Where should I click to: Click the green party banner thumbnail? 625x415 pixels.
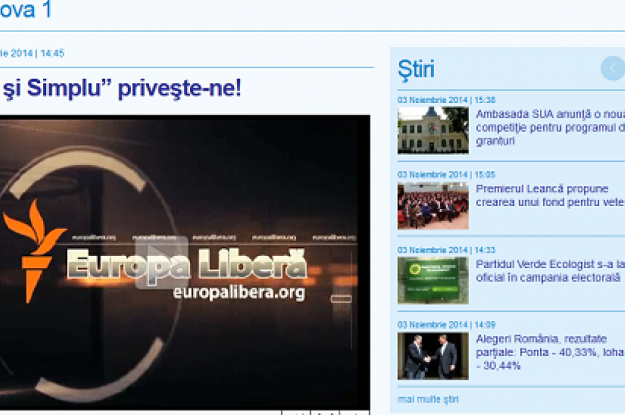433,281
